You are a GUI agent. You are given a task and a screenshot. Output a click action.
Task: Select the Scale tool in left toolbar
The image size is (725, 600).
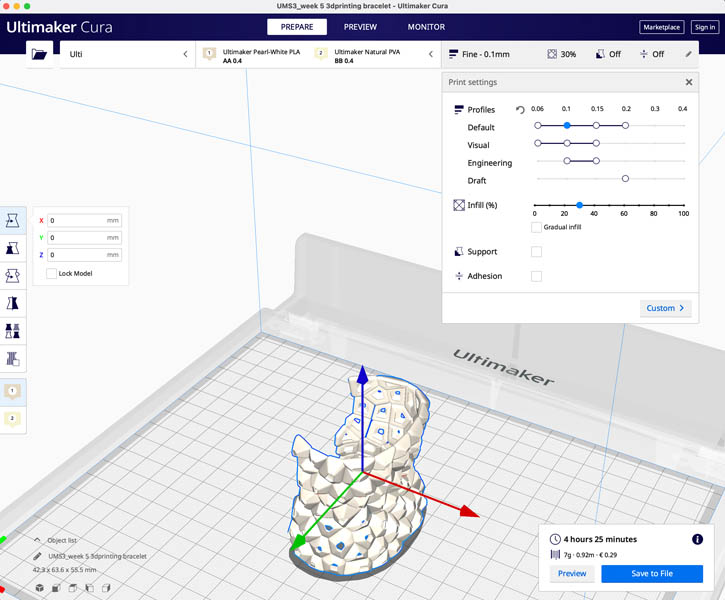click(x=12, y=248)
